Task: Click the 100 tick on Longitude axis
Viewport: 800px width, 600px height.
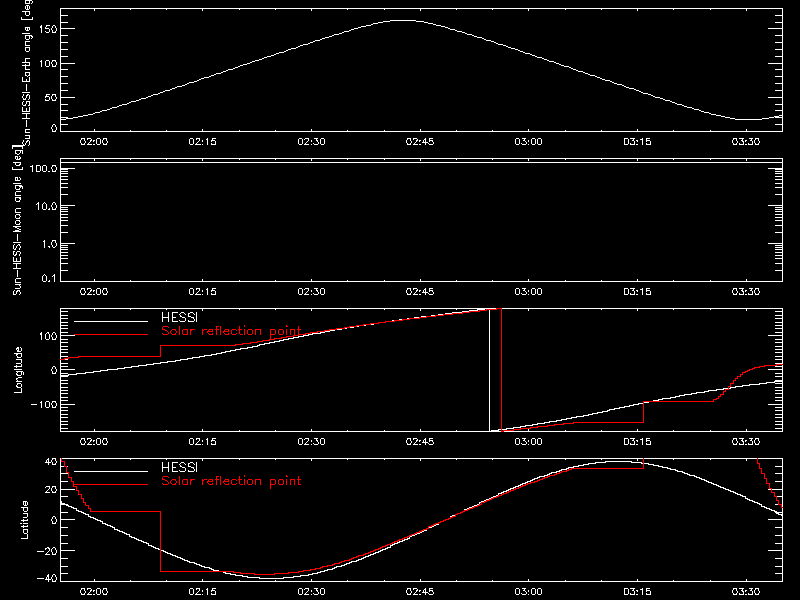Action: pyautogui.click(x=48, y=336)
